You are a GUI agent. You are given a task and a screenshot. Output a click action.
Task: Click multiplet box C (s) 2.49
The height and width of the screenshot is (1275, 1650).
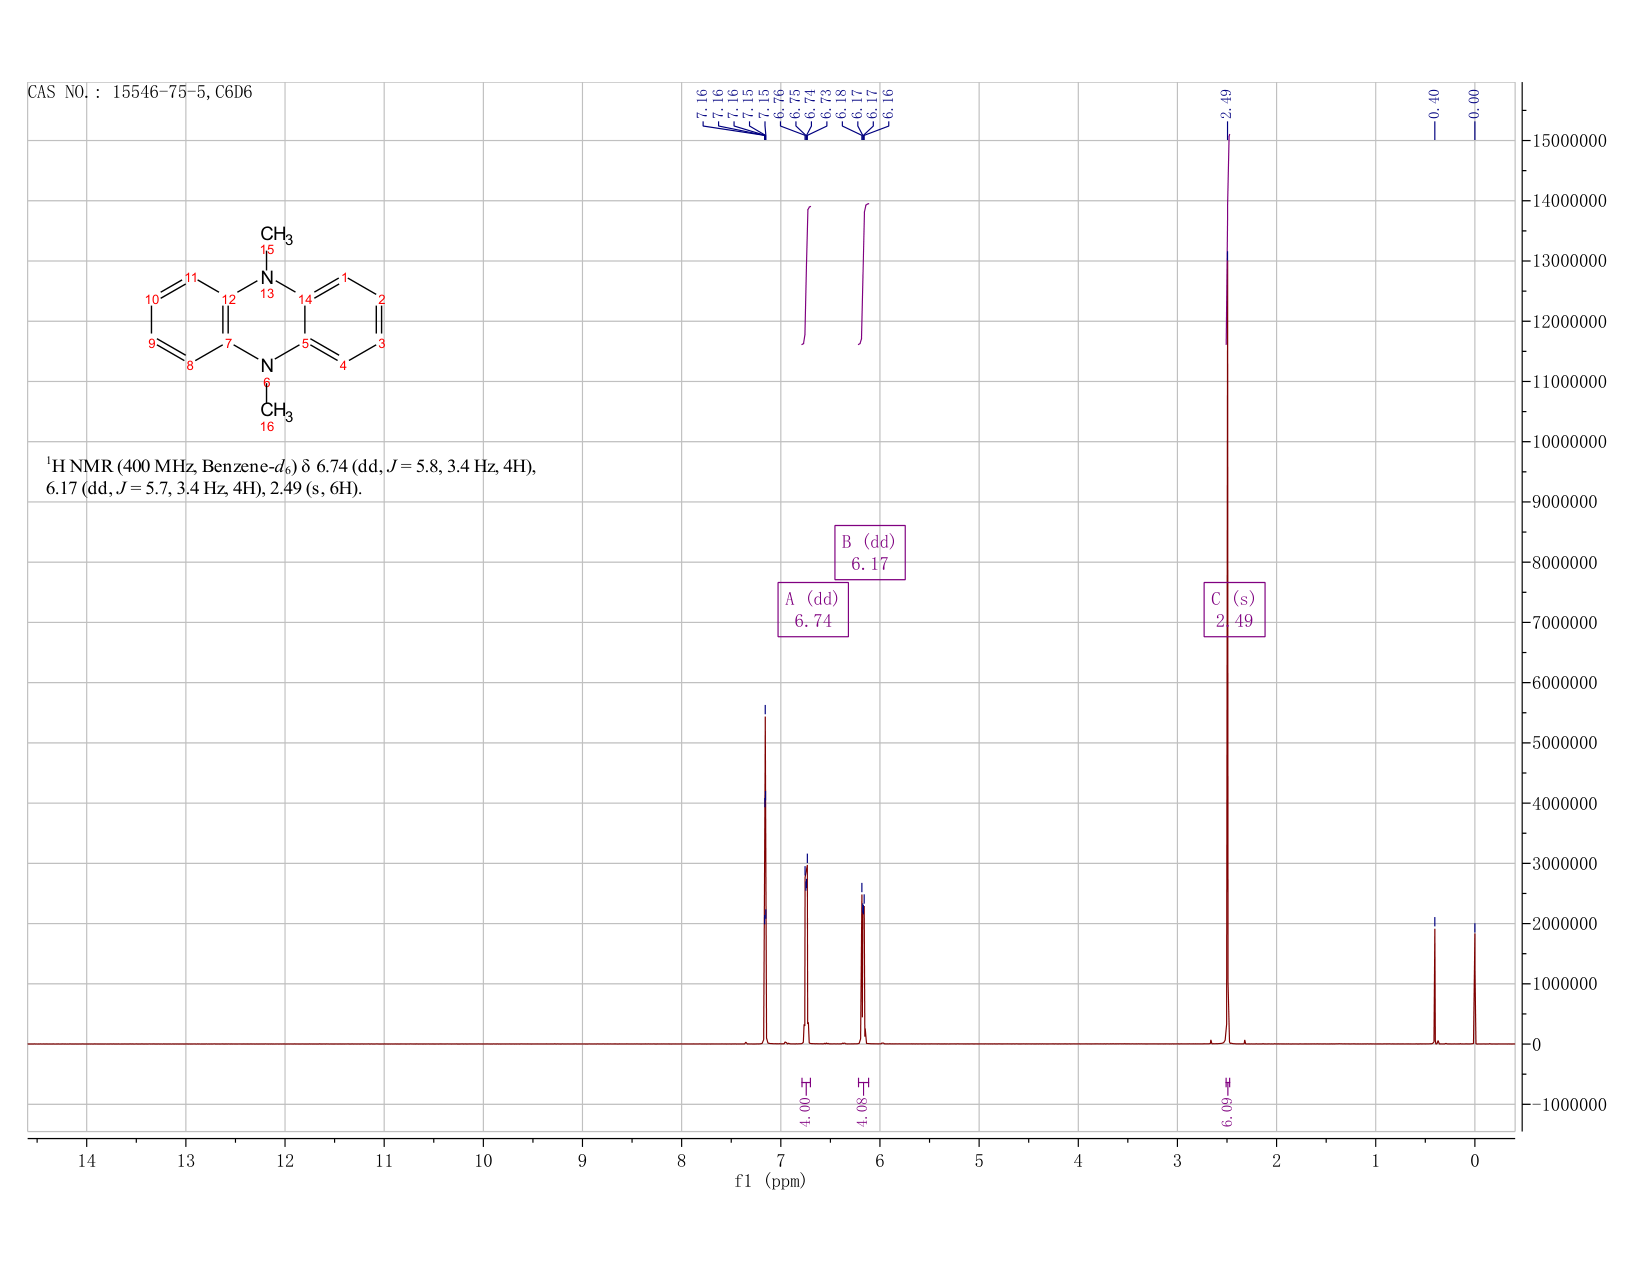pos(1234,610)
